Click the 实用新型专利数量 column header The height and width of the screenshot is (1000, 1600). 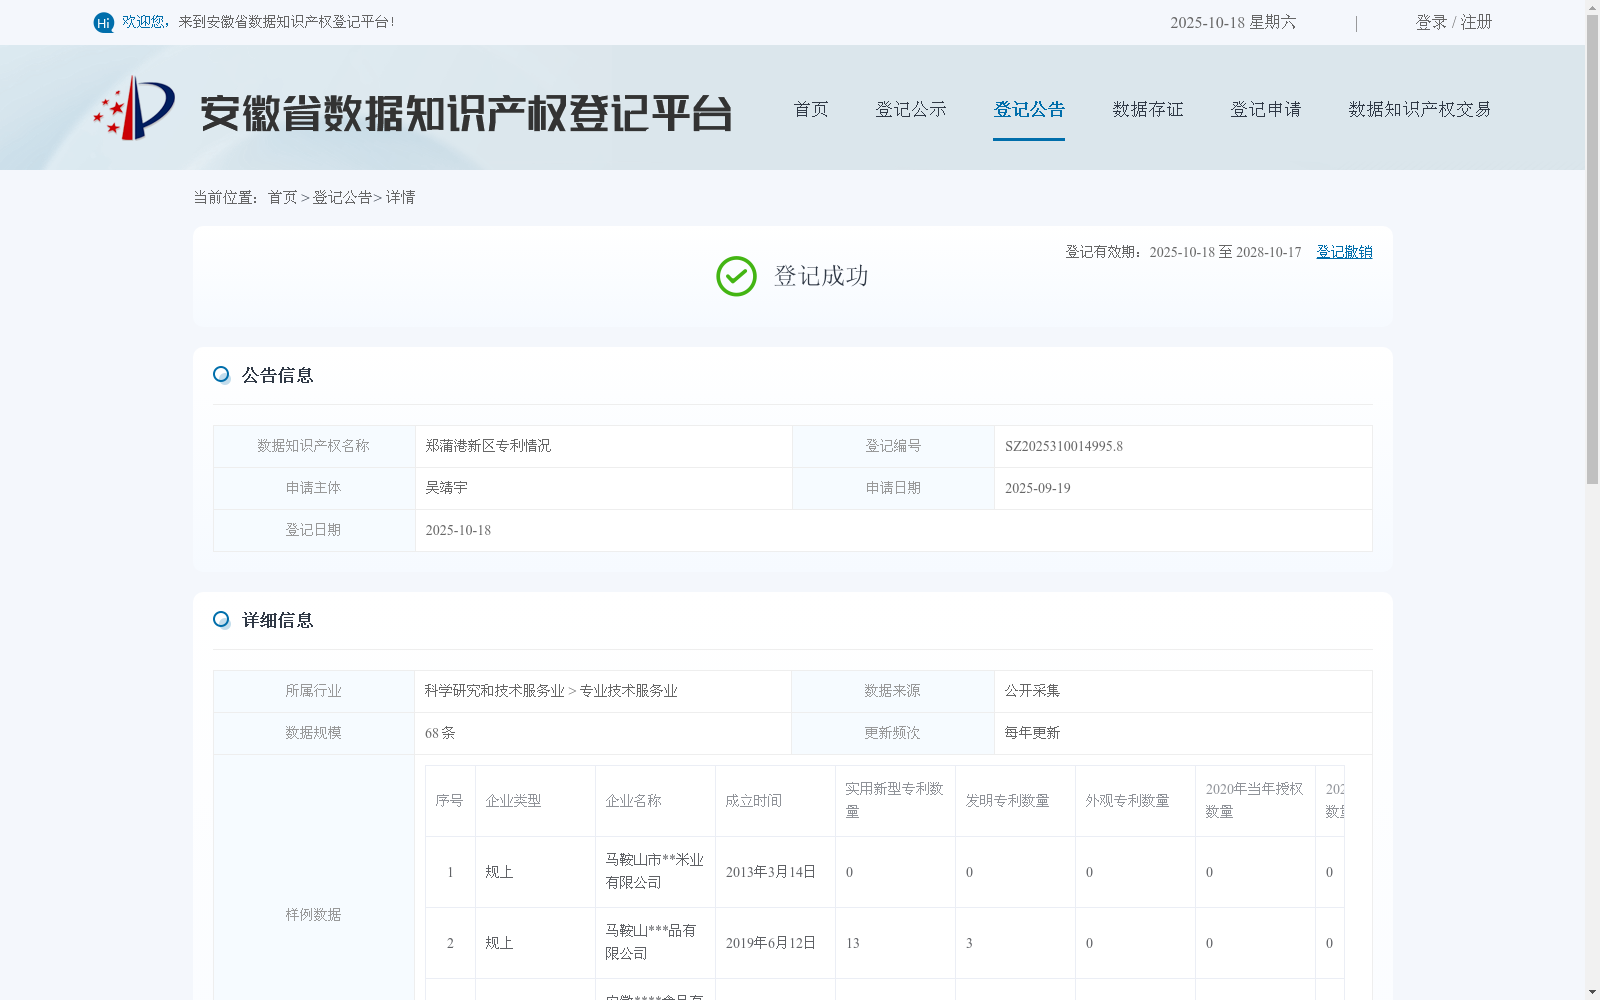[x=894, y=800]
